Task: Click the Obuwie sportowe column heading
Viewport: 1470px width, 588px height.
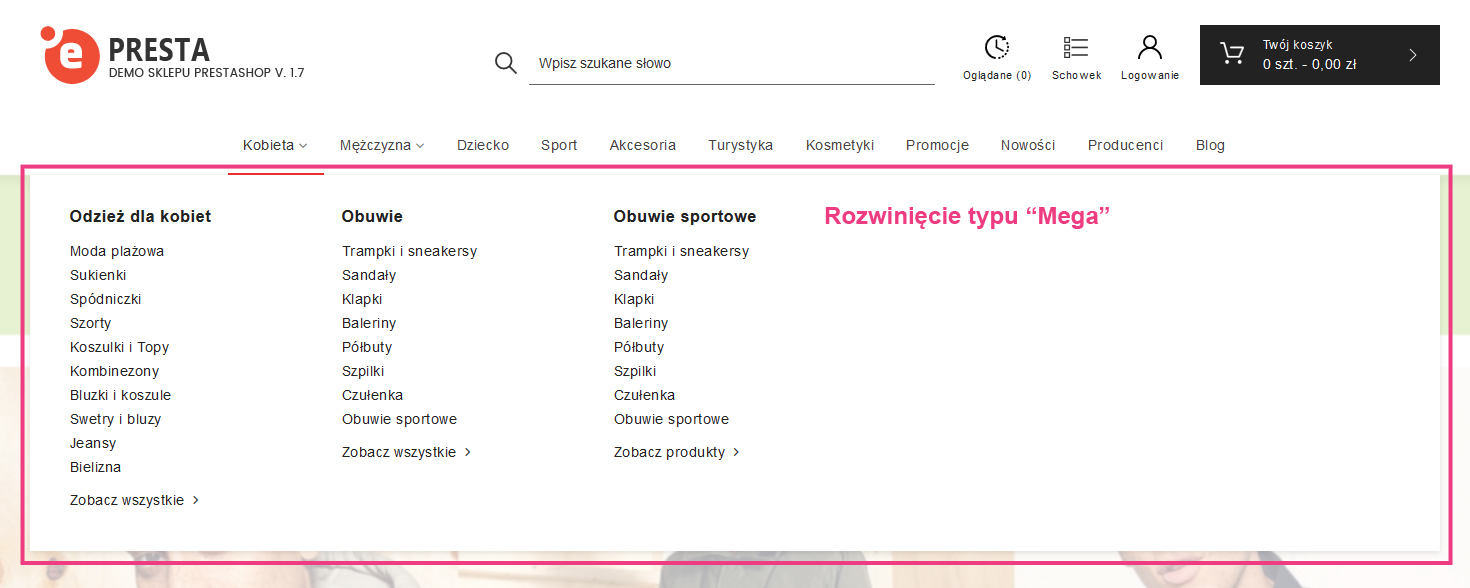Action: pyautogui.click(x=685, y=216)
